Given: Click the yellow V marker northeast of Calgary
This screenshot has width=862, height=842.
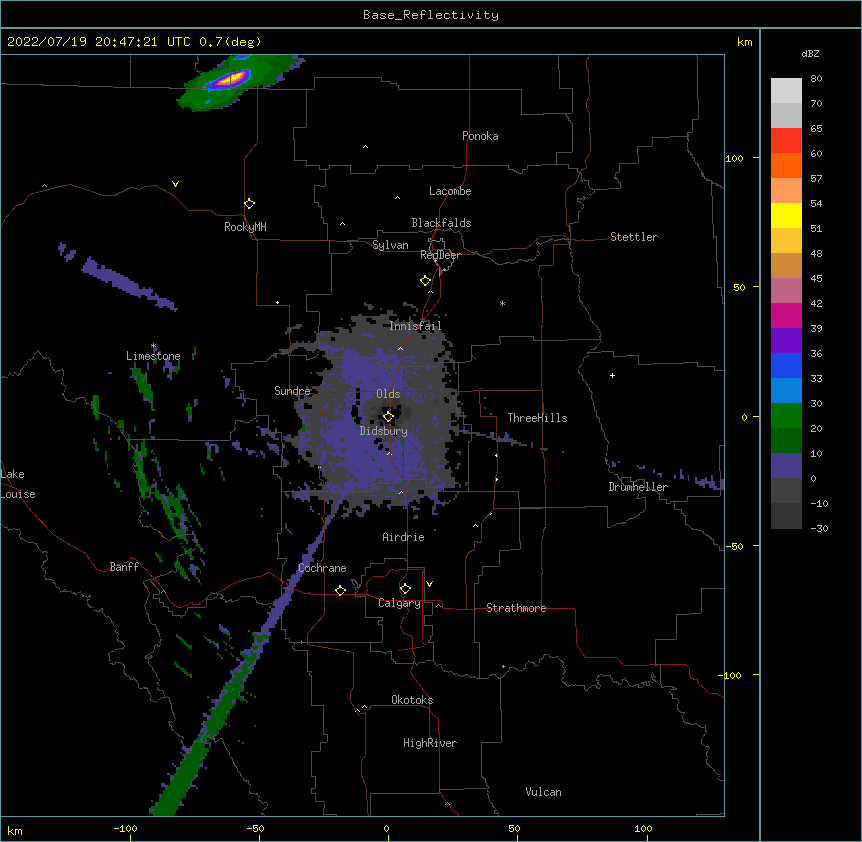Looking at the screenshot, I should 429,584.
